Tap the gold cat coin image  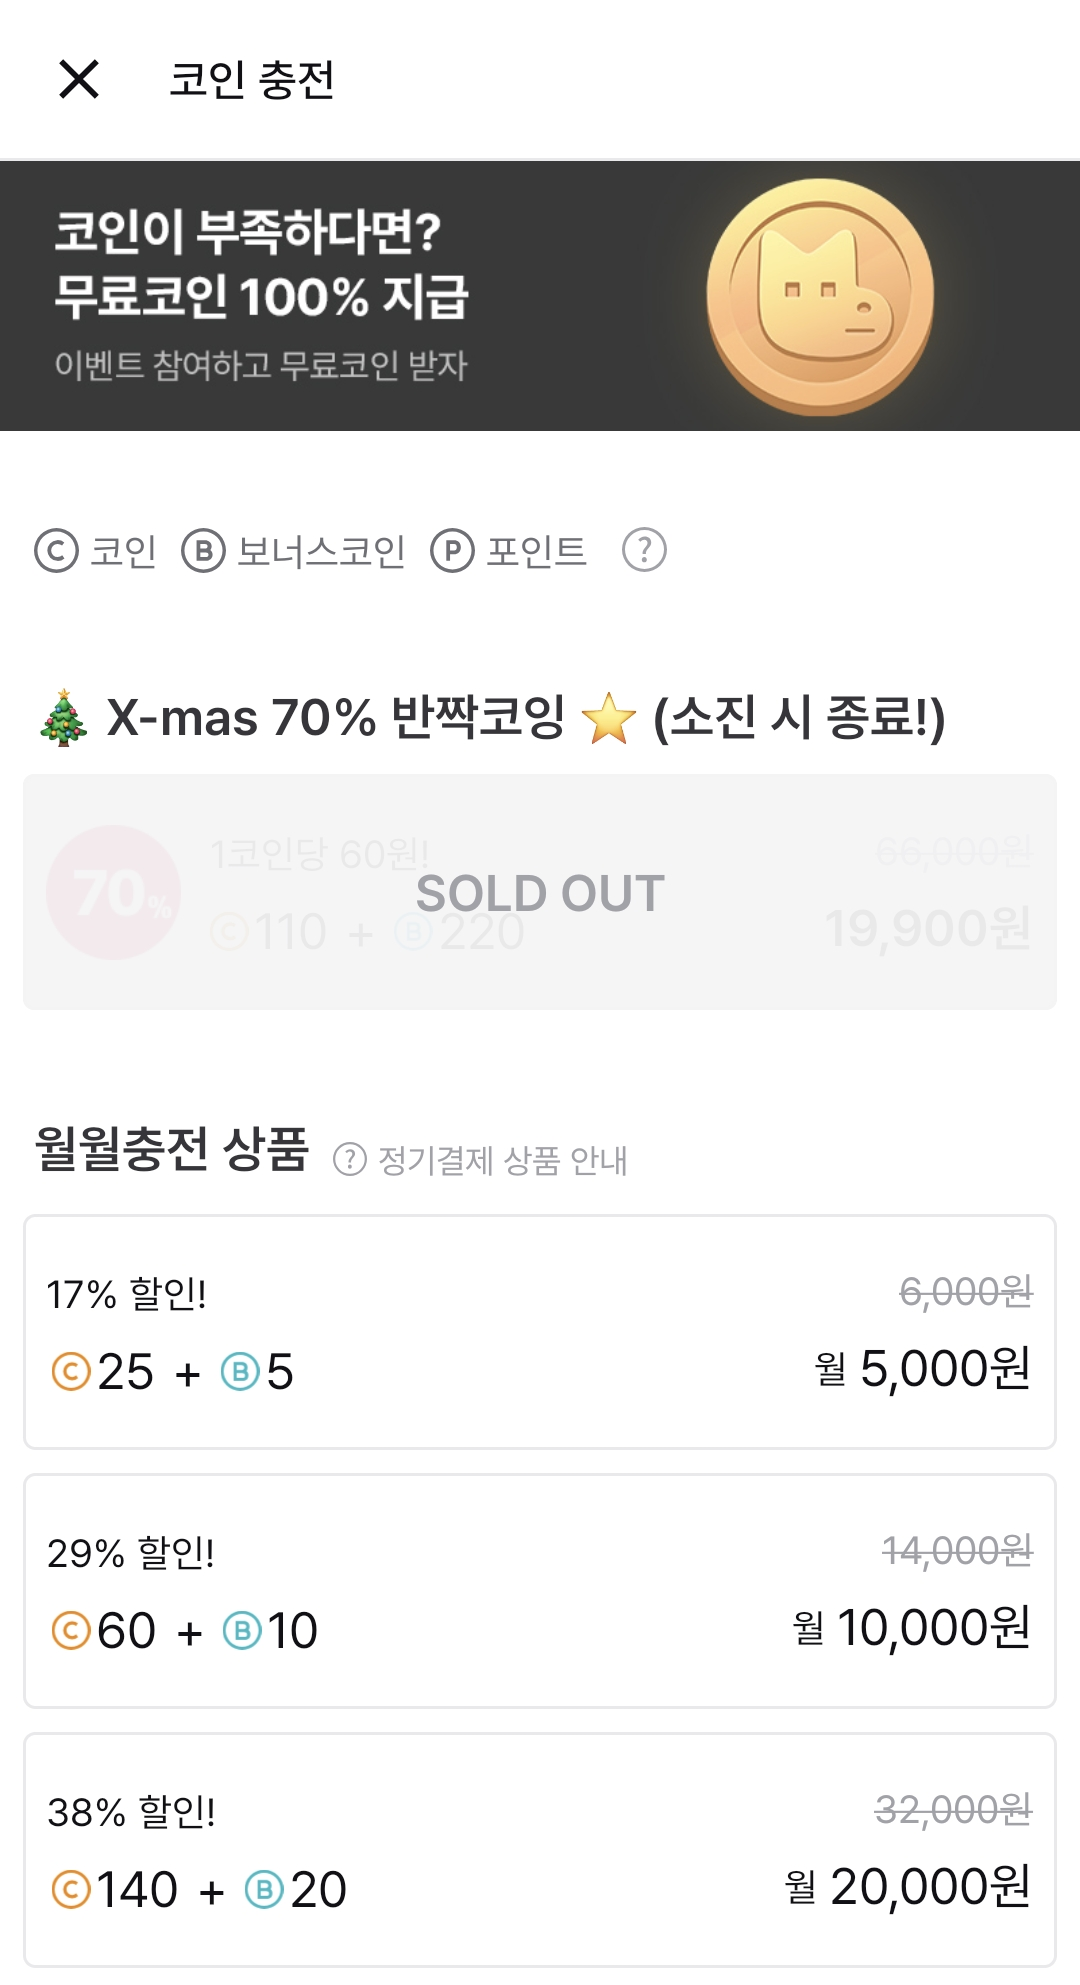click(820, 296)
